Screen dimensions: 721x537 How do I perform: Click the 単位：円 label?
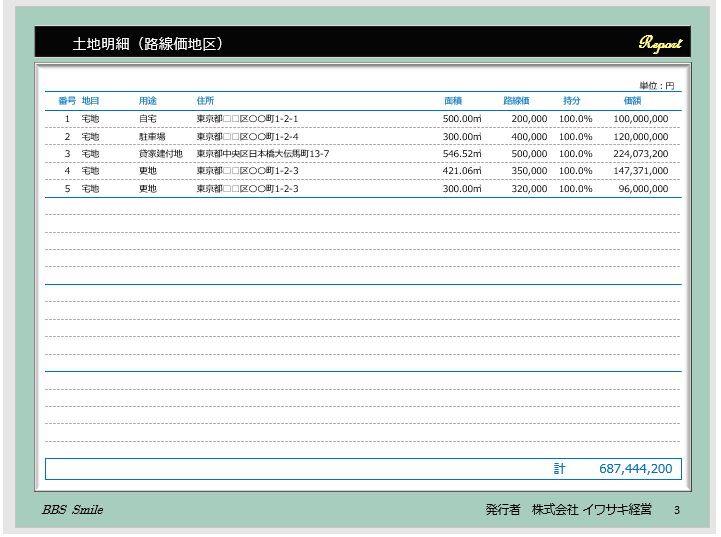657,86
